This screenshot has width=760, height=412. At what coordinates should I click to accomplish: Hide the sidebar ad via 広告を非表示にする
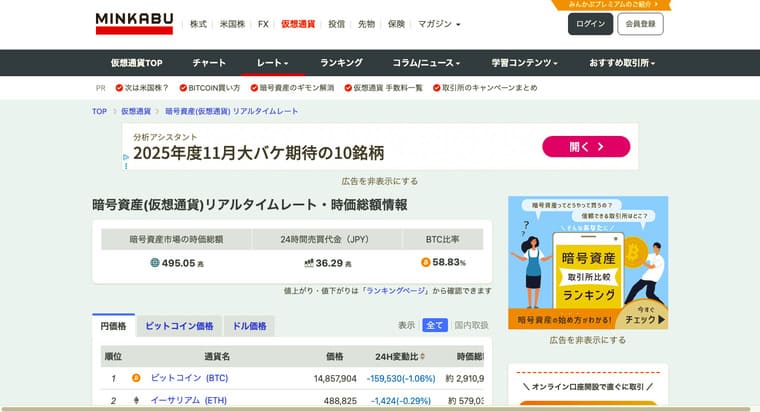(587, 340)
